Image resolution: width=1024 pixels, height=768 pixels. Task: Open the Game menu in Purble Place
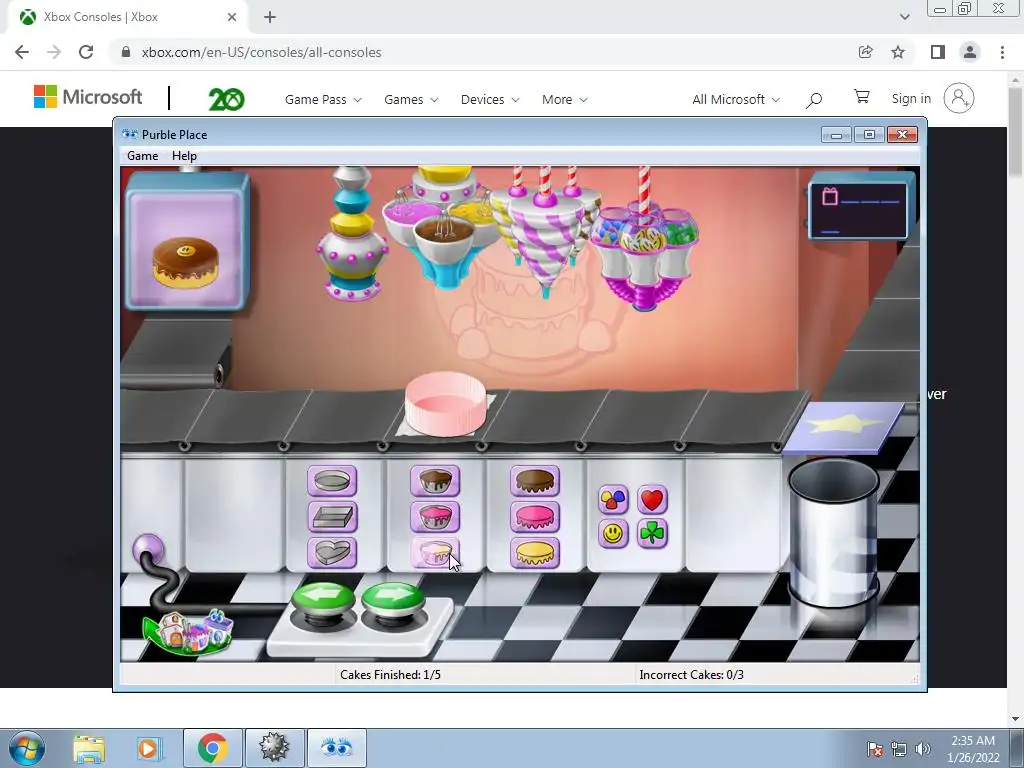142,156
